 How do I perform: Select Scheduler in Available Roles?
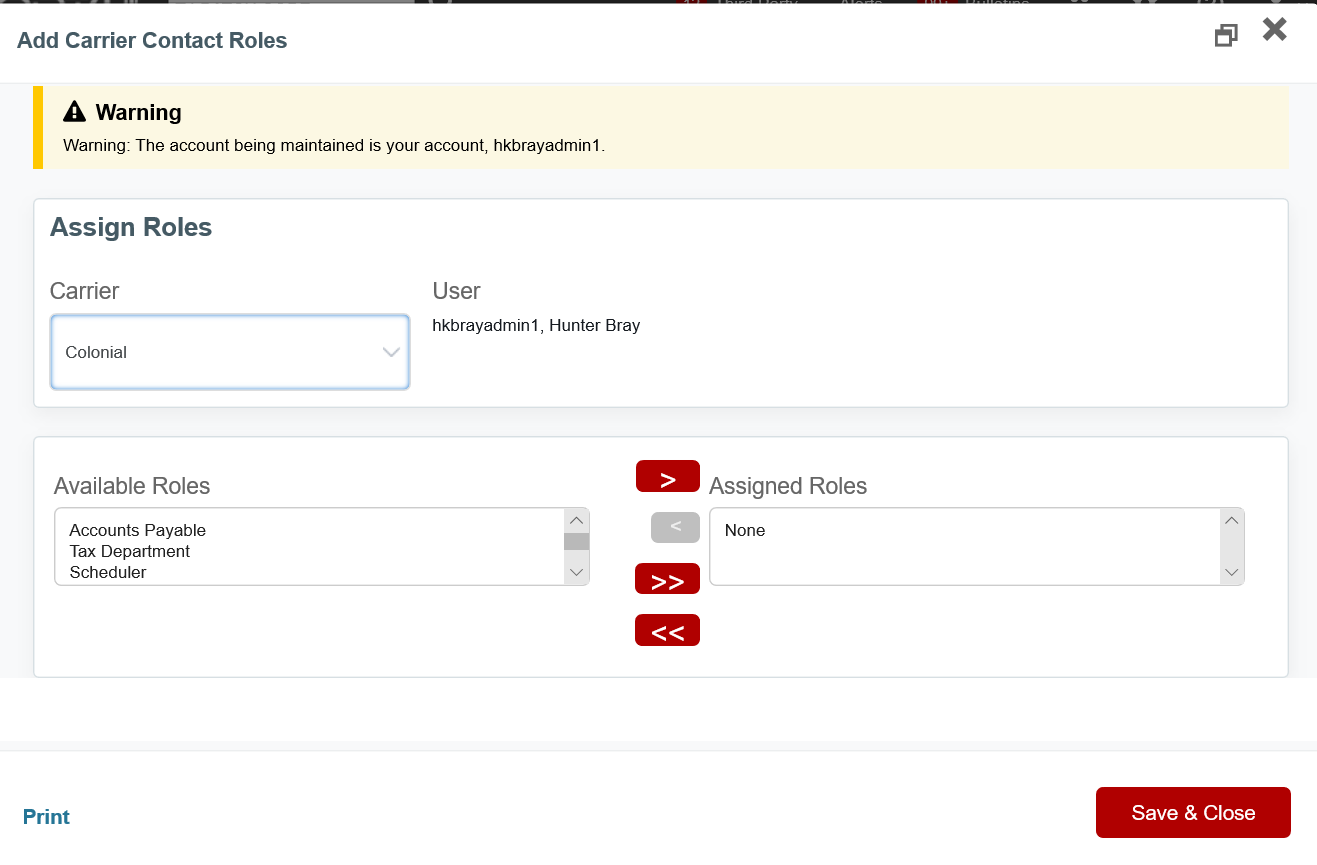[106, 572]
